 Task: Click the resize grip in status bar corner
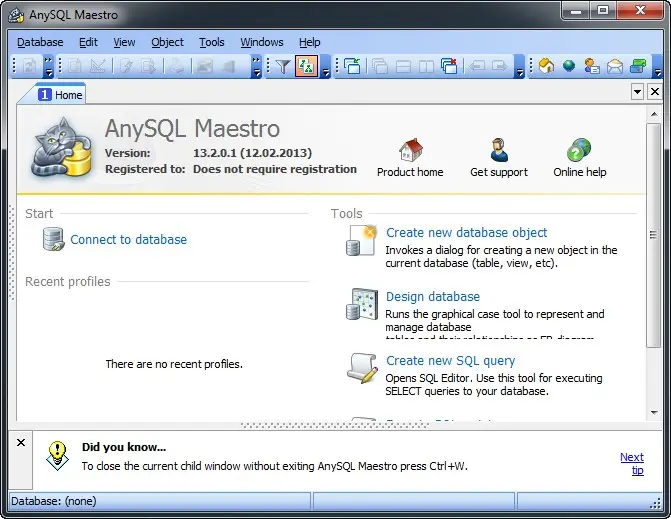(x=656, y=504)
